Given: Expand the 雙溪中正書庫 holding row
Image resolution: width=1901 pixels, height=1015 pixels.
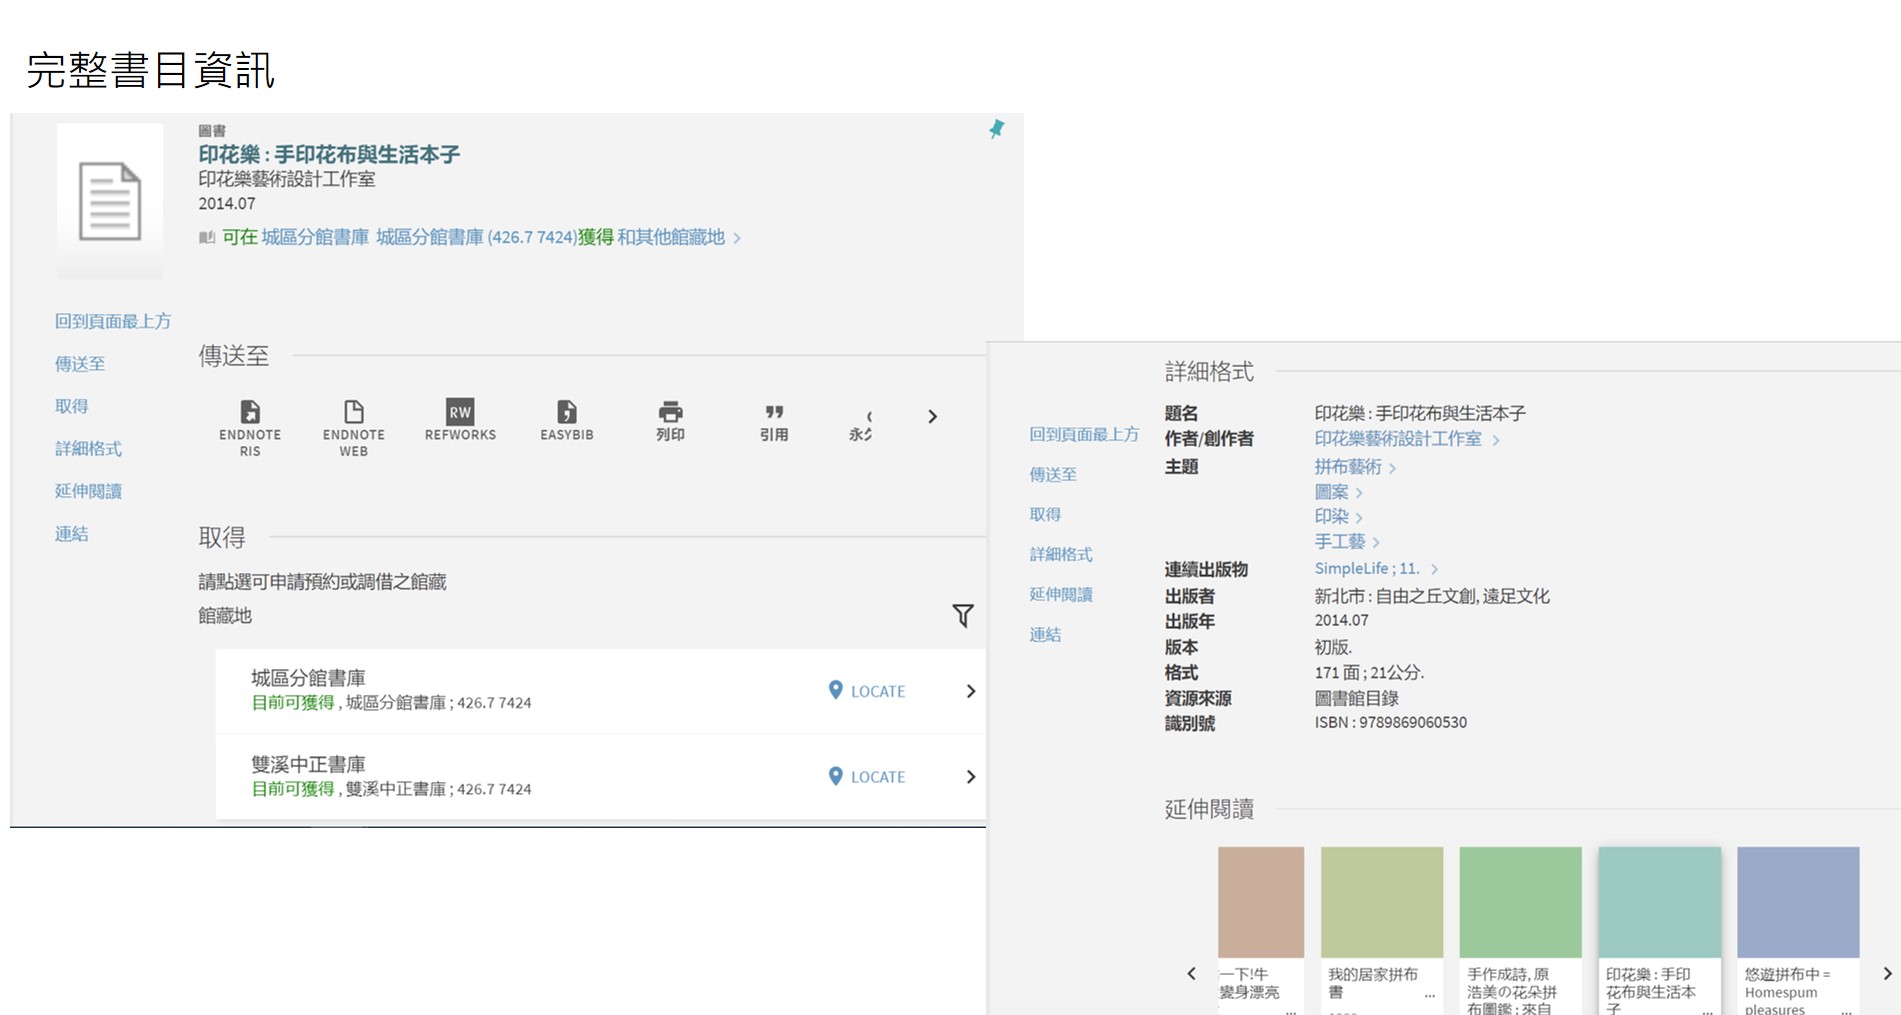Looking at the screenshot, I should tap(970, 777).
